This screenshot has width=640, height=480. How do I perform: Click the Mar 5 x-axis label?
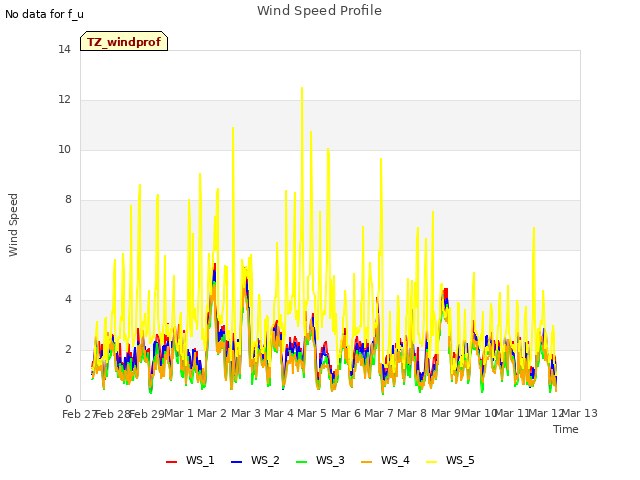312,413
